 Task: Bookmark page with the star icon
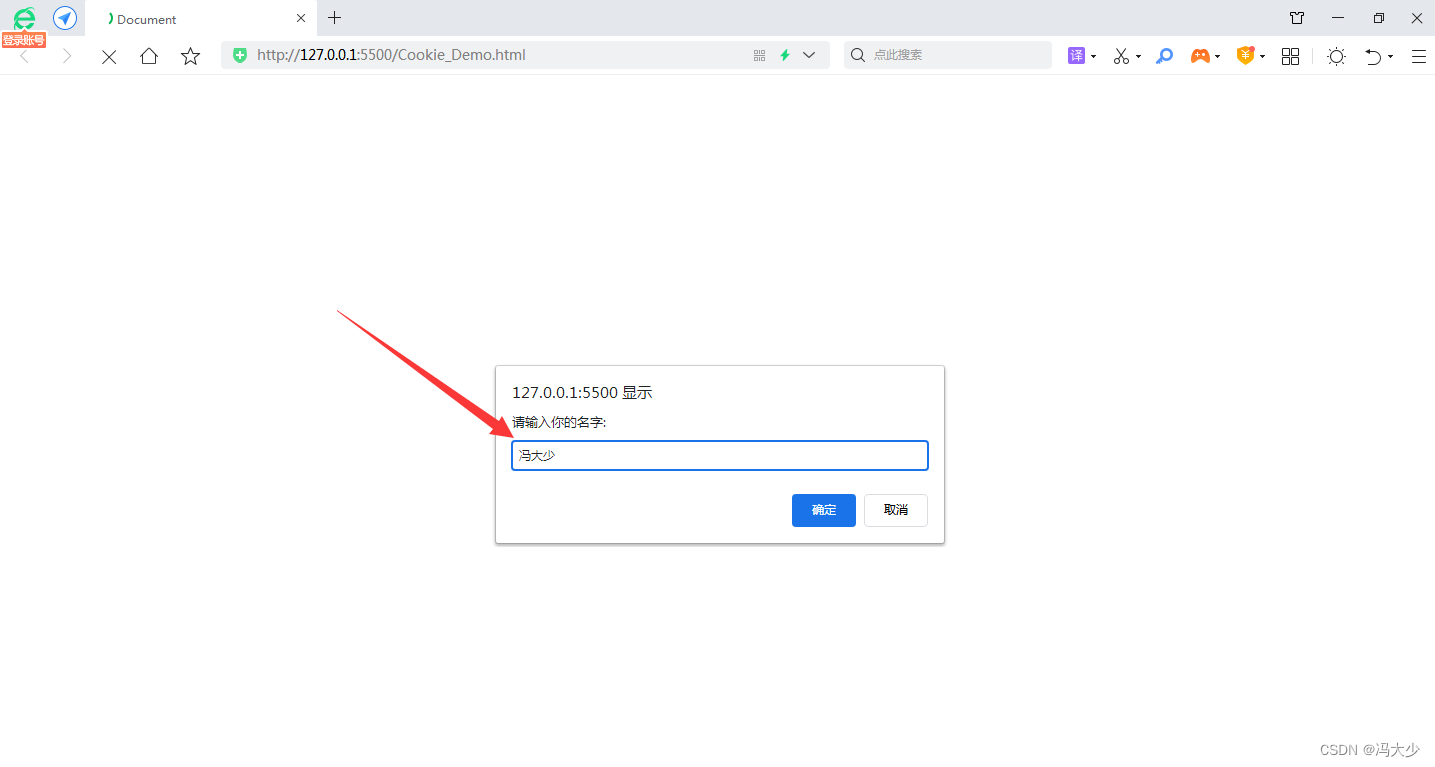190,56
